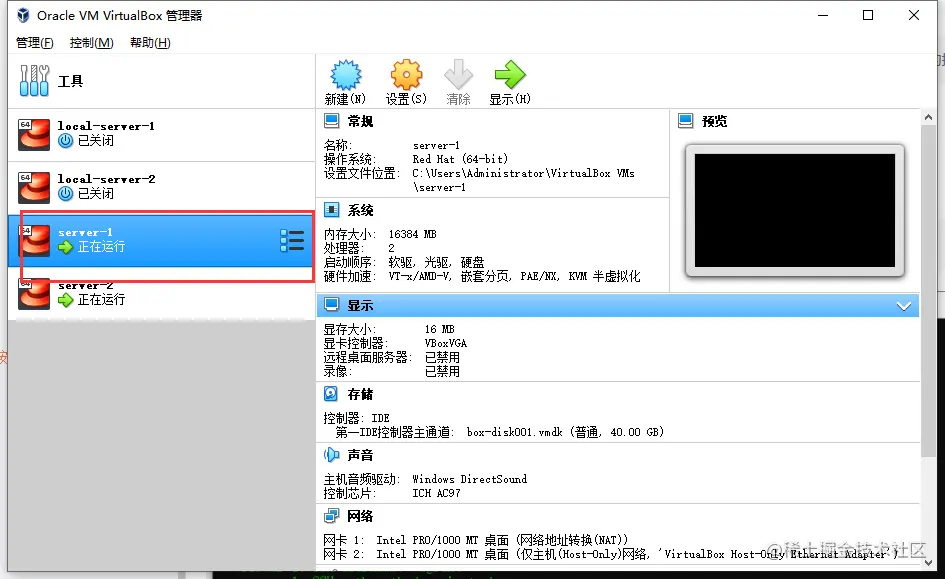
Task: Open the 常规 general settings link
Action: [x=360, y=121]
